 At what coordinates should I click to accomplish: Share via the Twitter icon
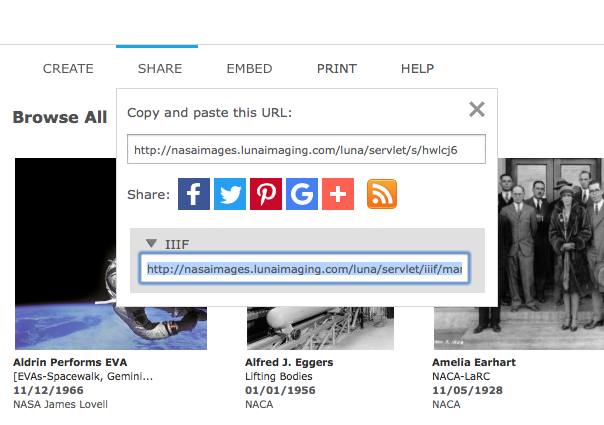(x=230, y=194)
